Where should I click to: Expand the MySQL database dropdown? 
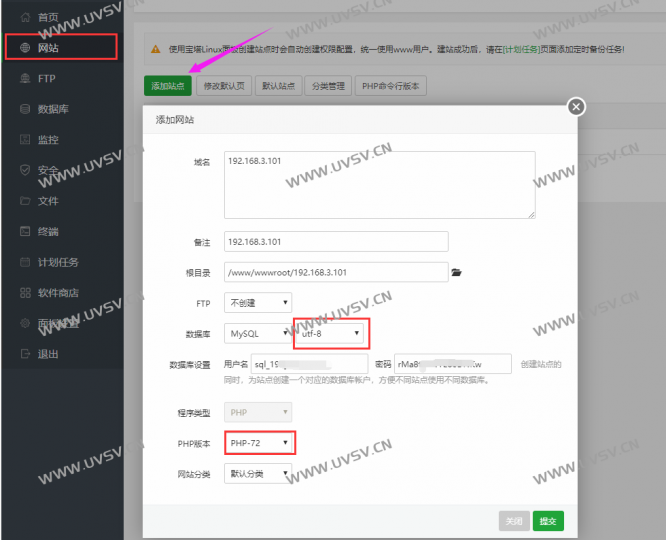tap(258, 334)
